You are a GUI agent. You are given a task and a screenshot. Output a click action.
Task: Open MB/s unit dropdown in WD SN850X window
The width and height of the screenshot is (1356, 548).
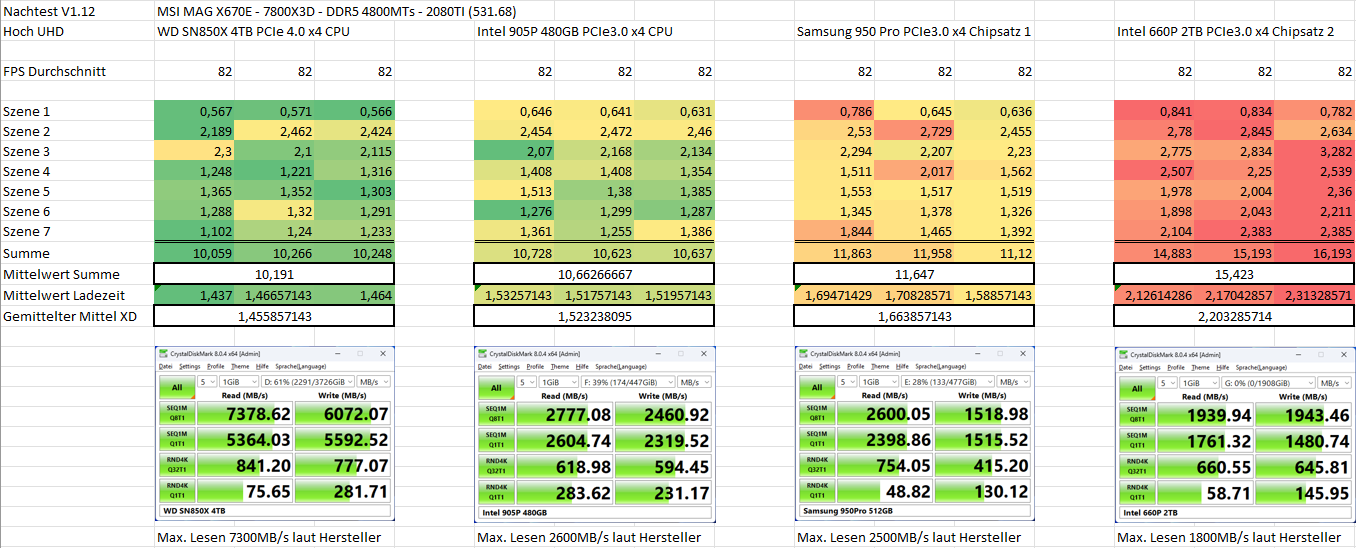(375, 382)
